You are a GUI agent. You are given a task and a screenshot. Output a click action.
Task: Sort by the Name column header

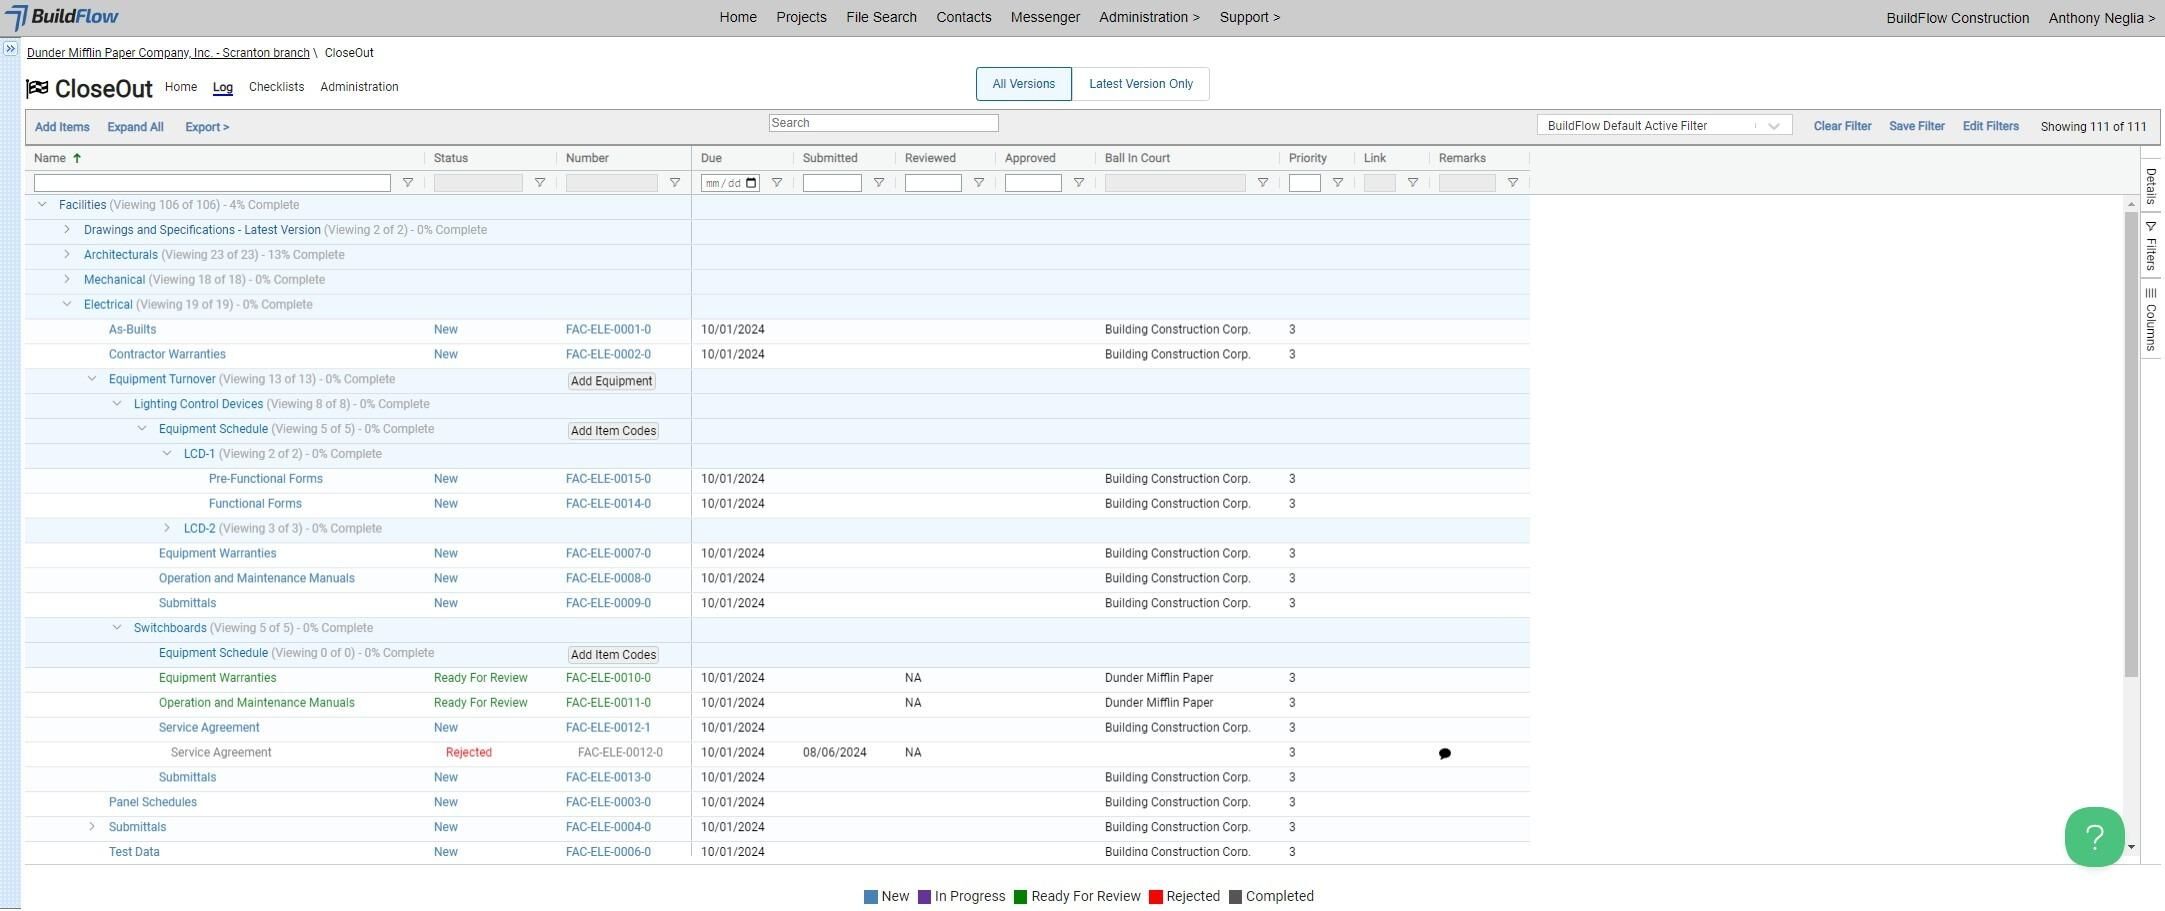click(x=50, y=158)
